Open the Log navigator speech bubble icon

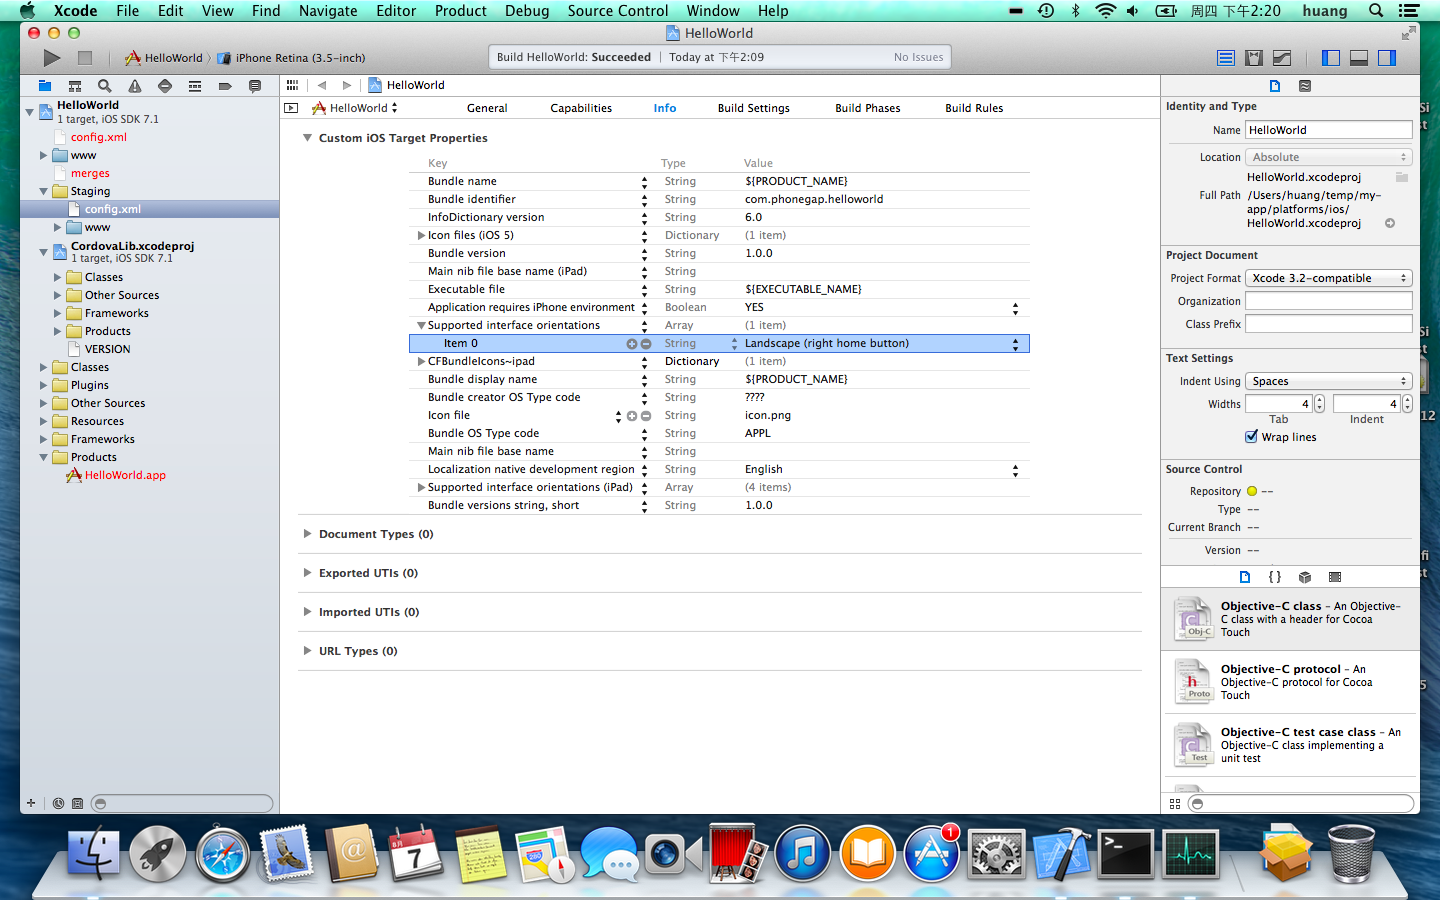pos(255,86)
